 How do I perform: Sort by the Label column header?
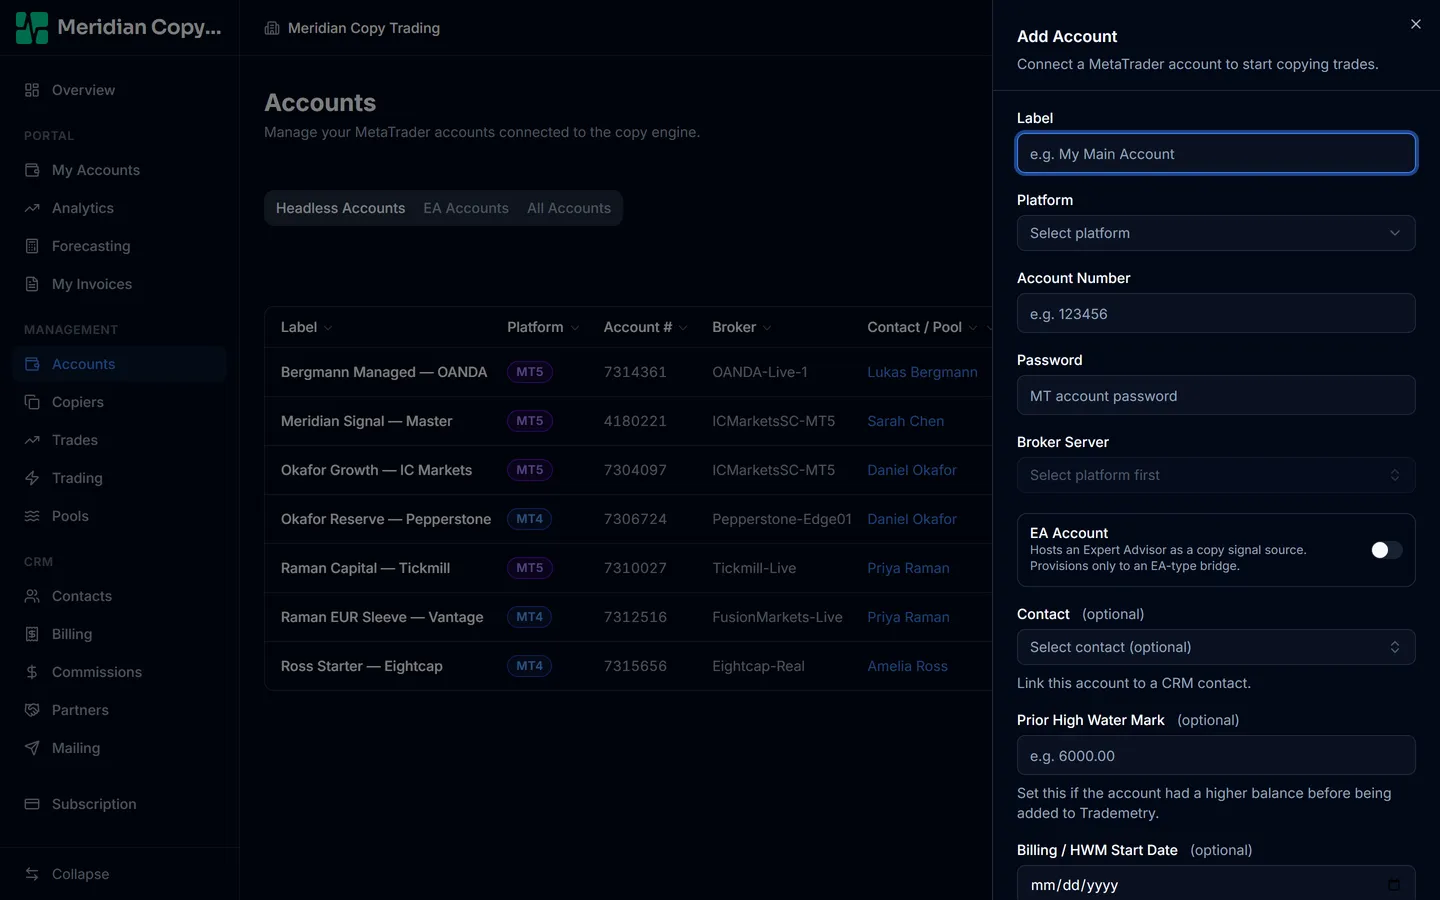pyautogui.click(x=306, y=327)
